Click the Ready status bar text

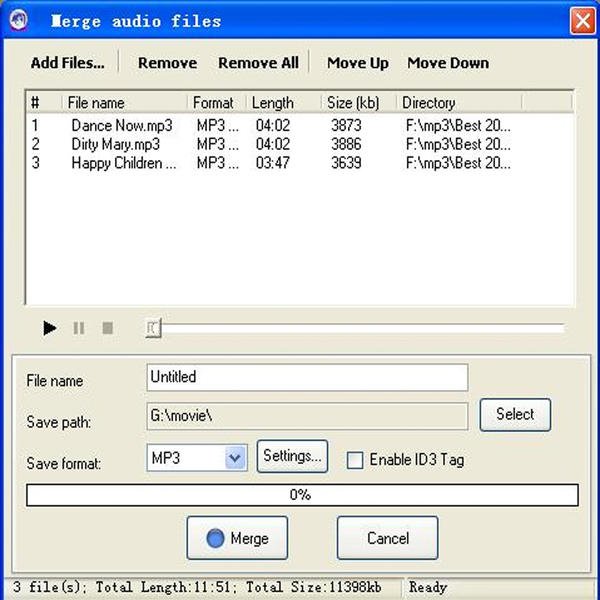(x=428, y=587)
